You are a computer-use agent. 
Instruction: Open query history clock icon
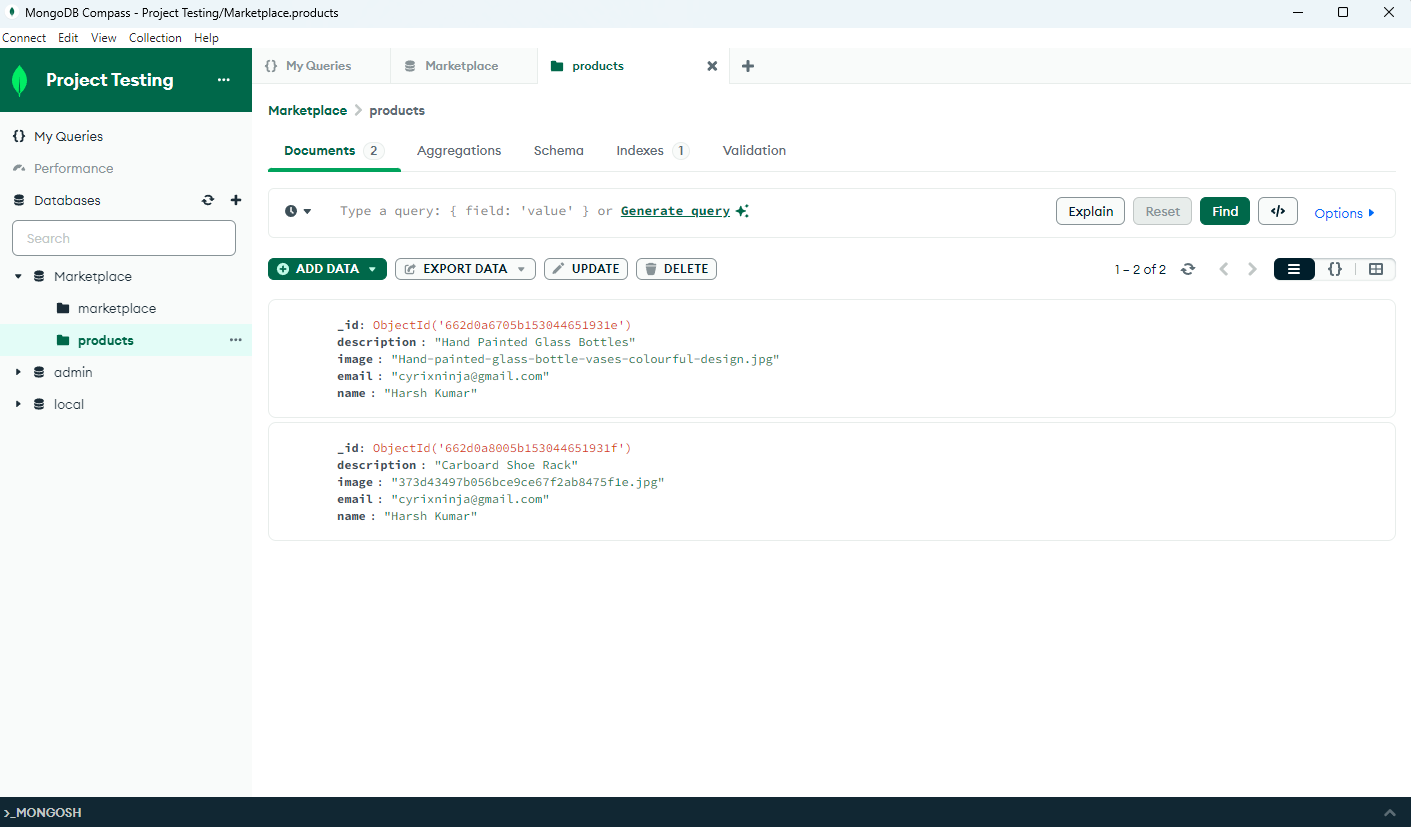298,211
